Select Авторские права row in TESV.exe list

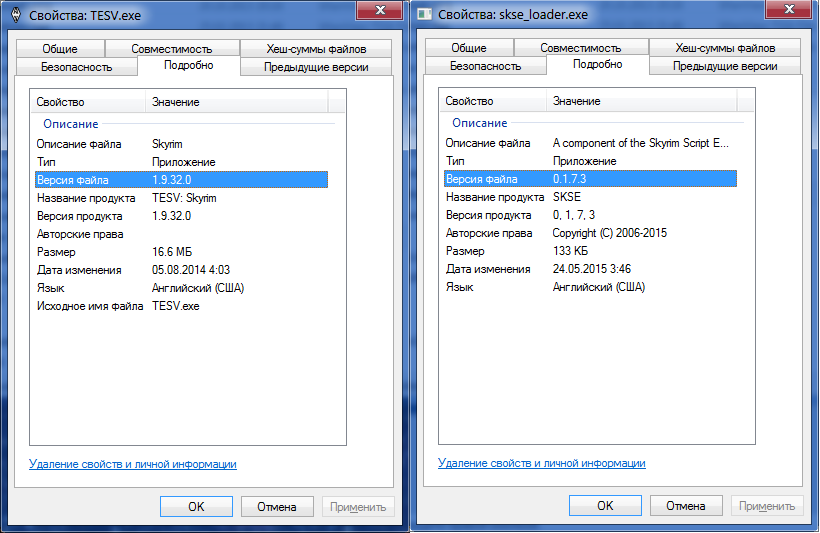[x=181, y=234]
